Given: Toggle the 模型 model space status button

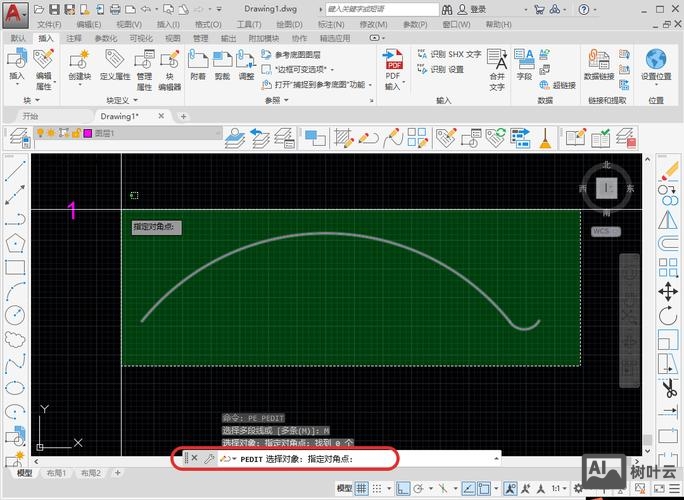Looking at the screenshot, I should click(x=343, y=488).
